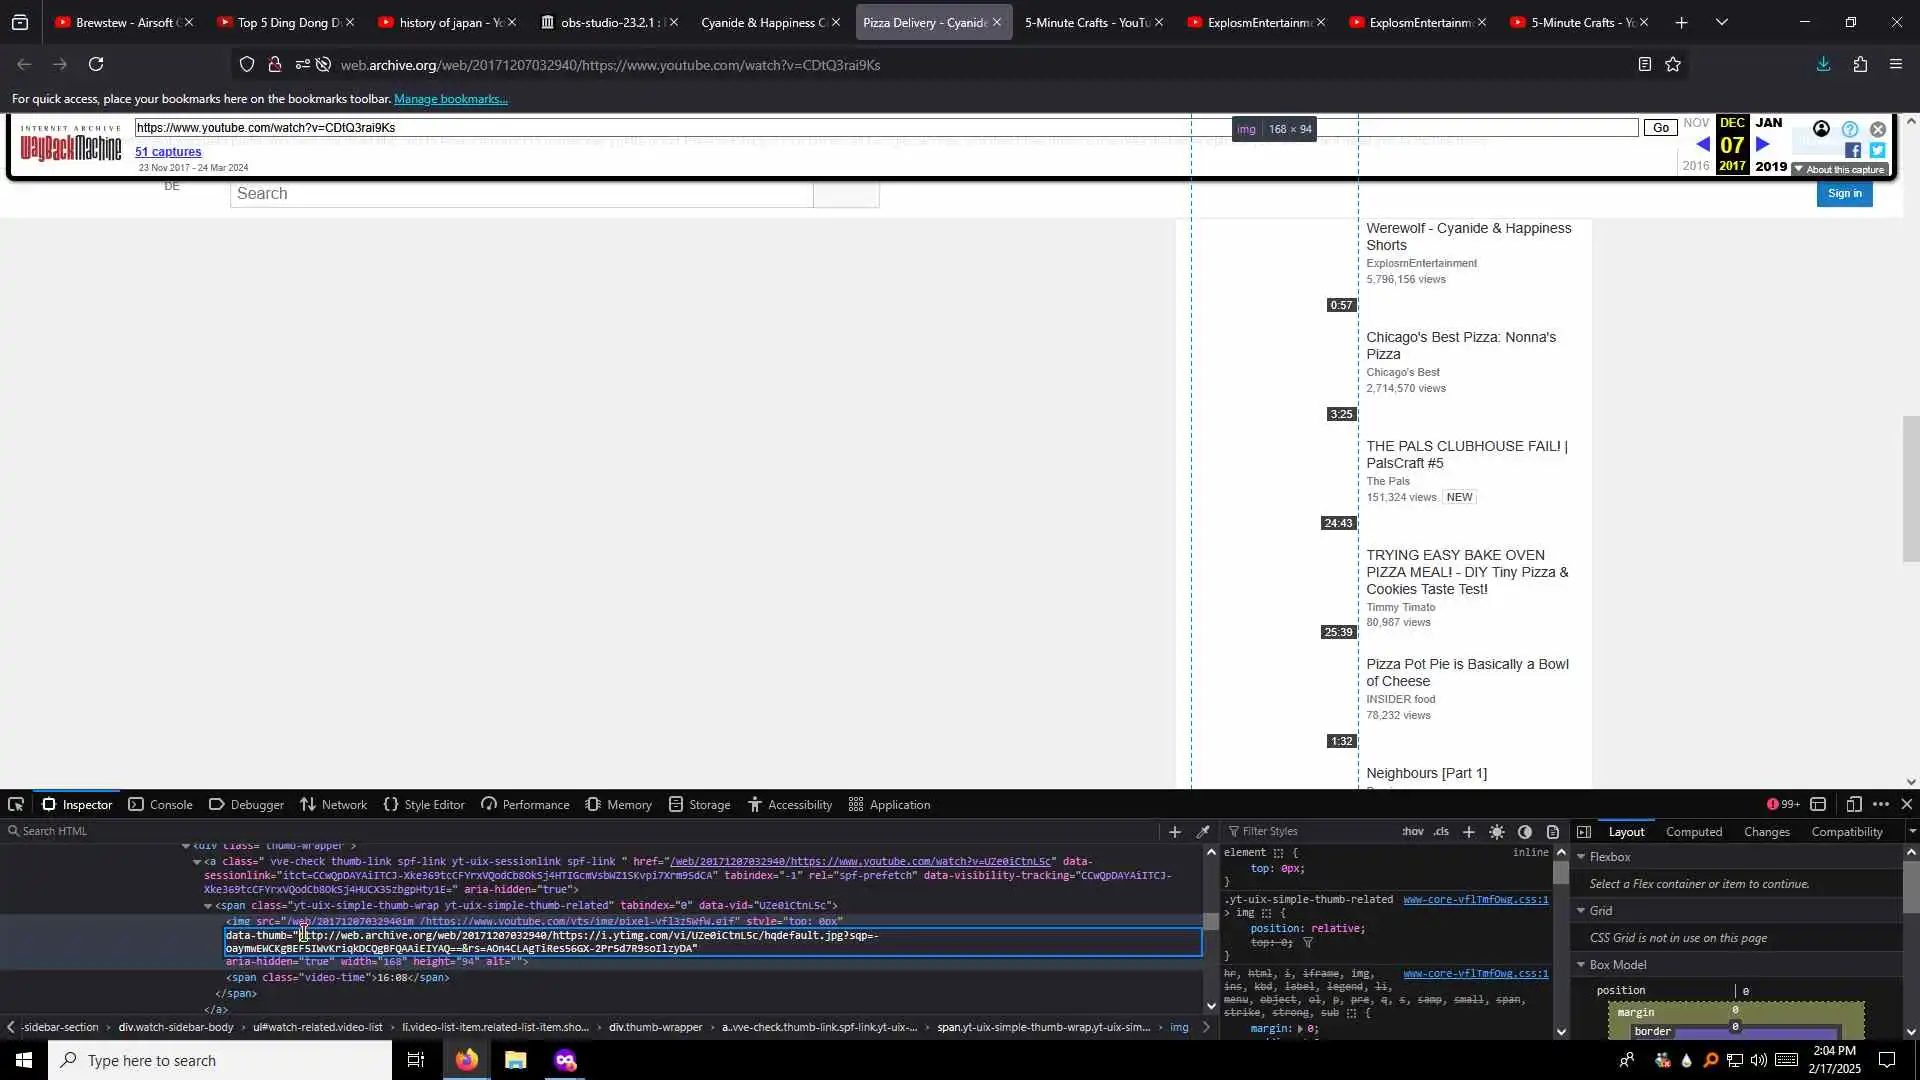The height and width of the screenshot is (1080, 1920).
Task: Click the page's vertical scrollbar thumb
Action: coord(1911,488)
